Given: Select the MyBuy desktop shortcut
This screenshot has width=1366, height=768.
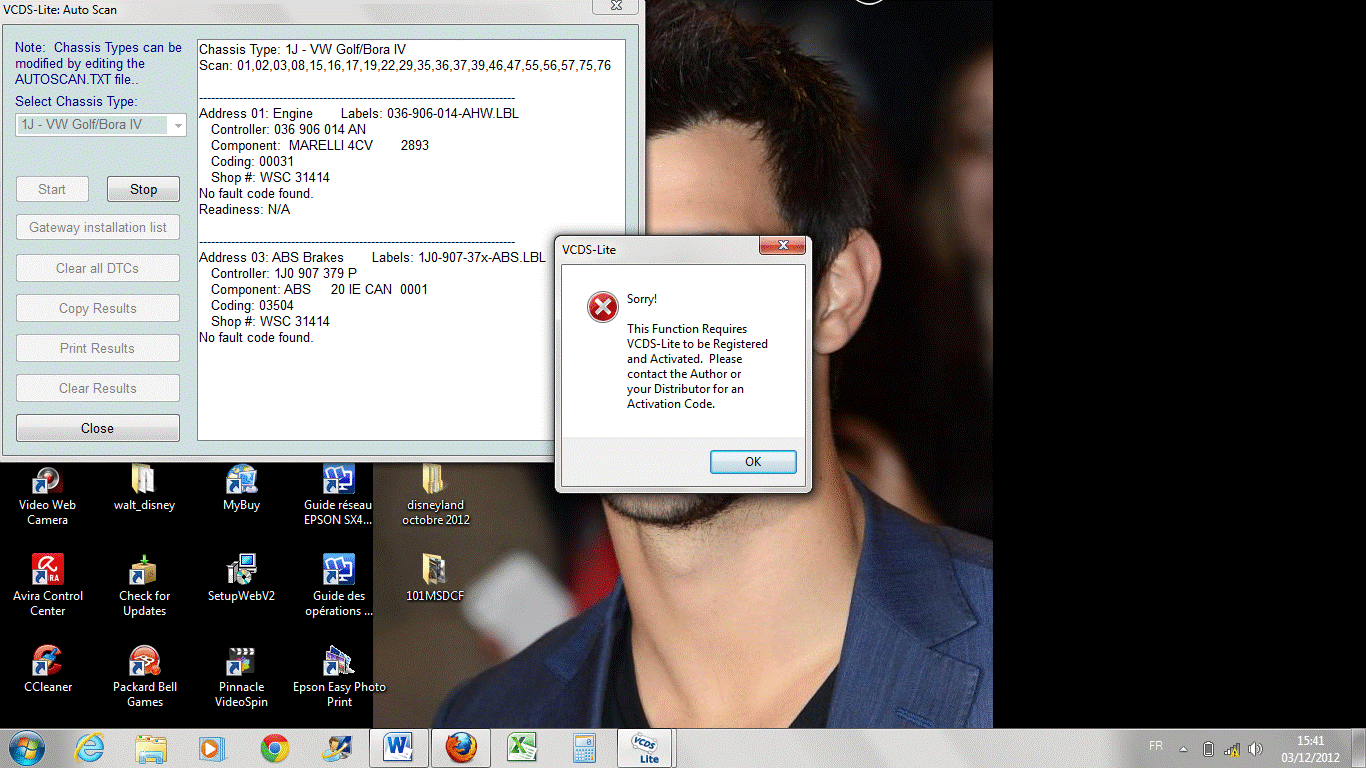Looking at the screenshot, I should tap(241, 488).
